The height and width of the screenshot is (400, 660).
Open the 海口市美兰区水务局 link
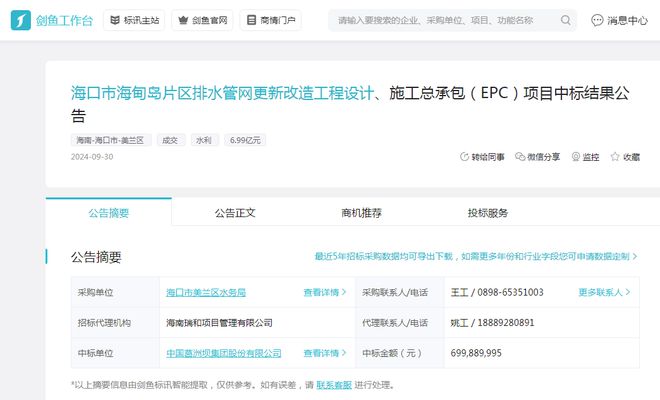click(x=206, y=292)
